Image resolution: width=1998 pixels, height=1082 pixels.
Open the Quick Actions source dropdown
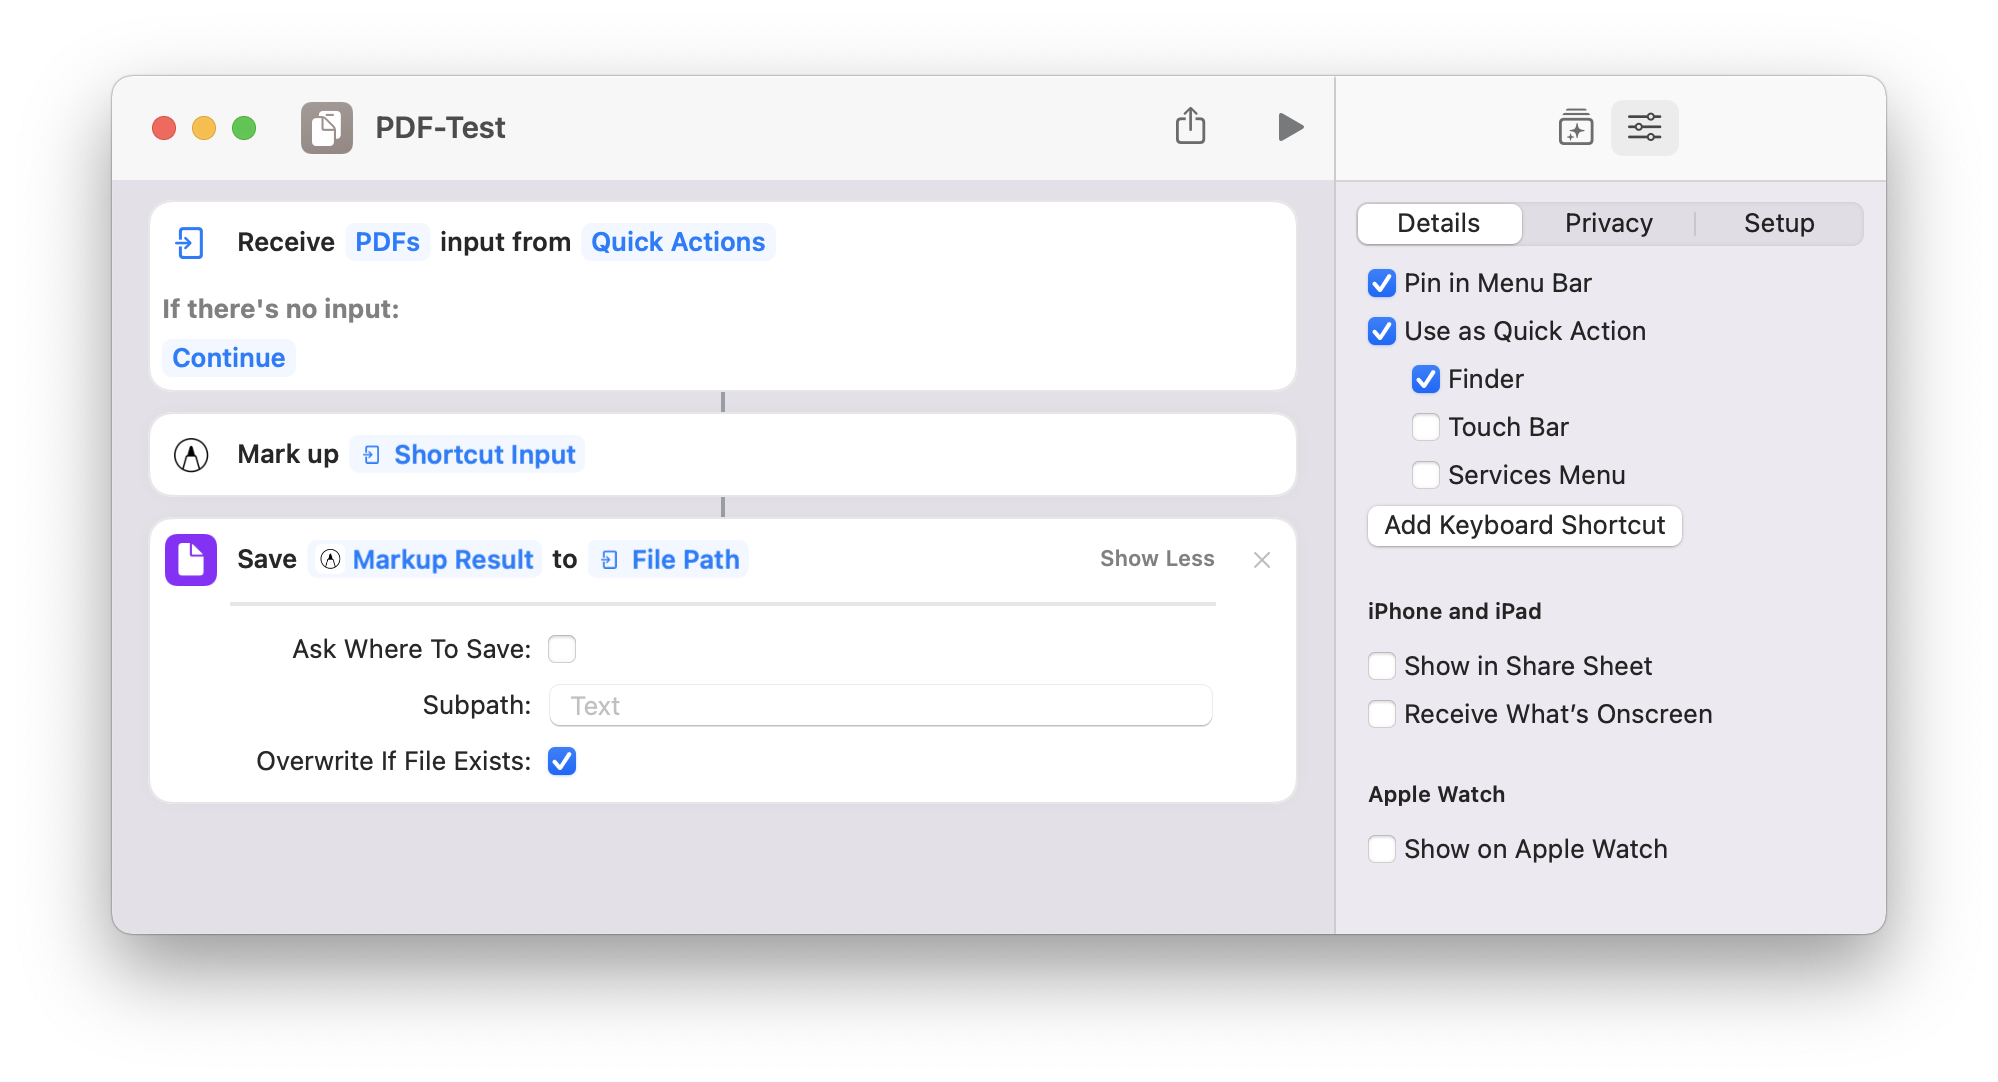pyautogui.click(x=678, y=242)
